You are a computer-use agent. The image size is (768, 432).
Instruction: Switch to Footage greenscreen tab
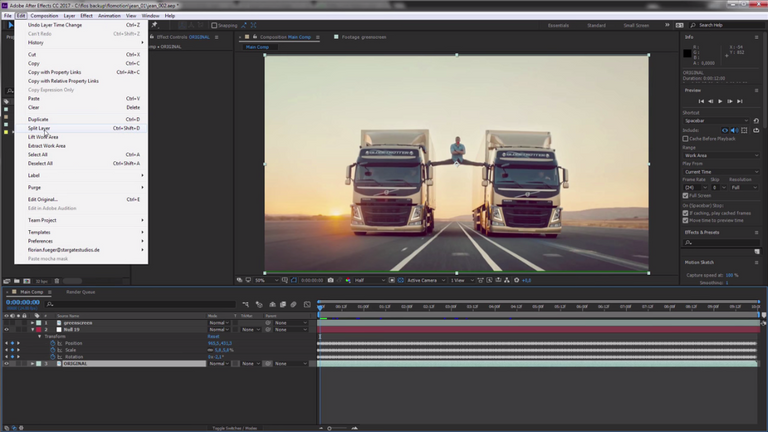tap(363, 37)
